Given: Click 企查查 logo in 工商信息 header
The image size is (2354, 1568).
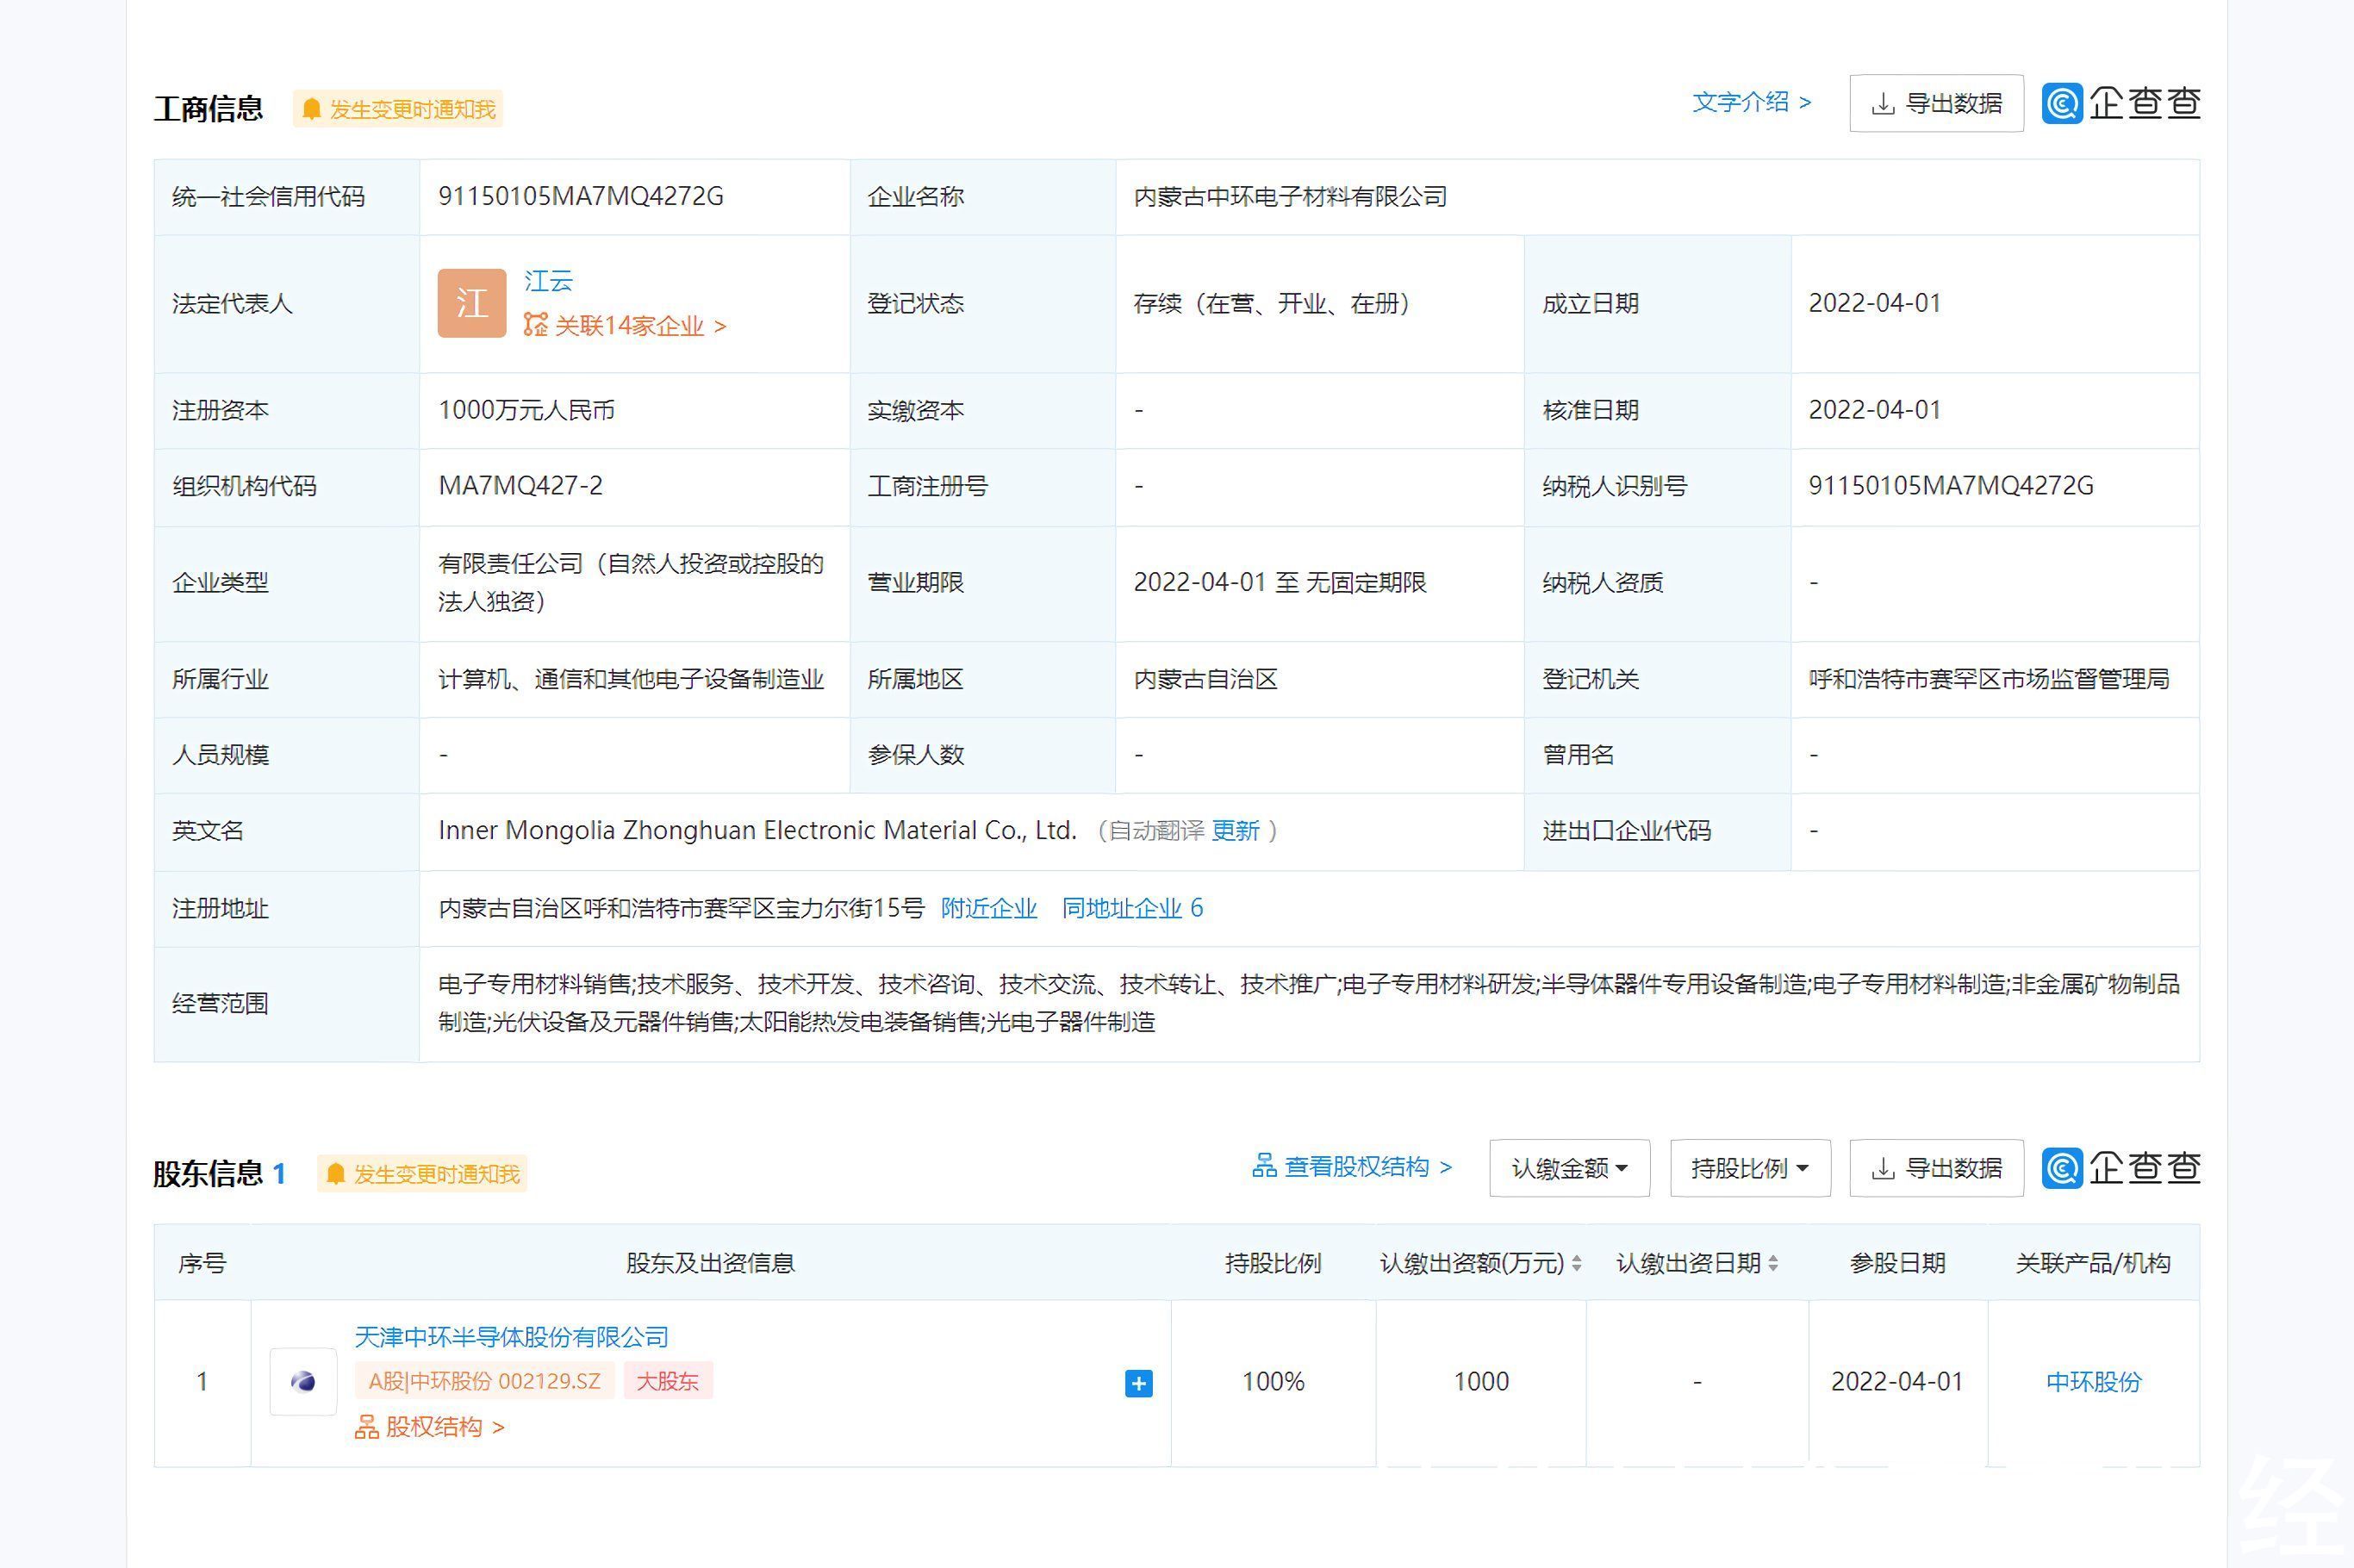Looking at the screenshot, I should (x=2121, y=103).
